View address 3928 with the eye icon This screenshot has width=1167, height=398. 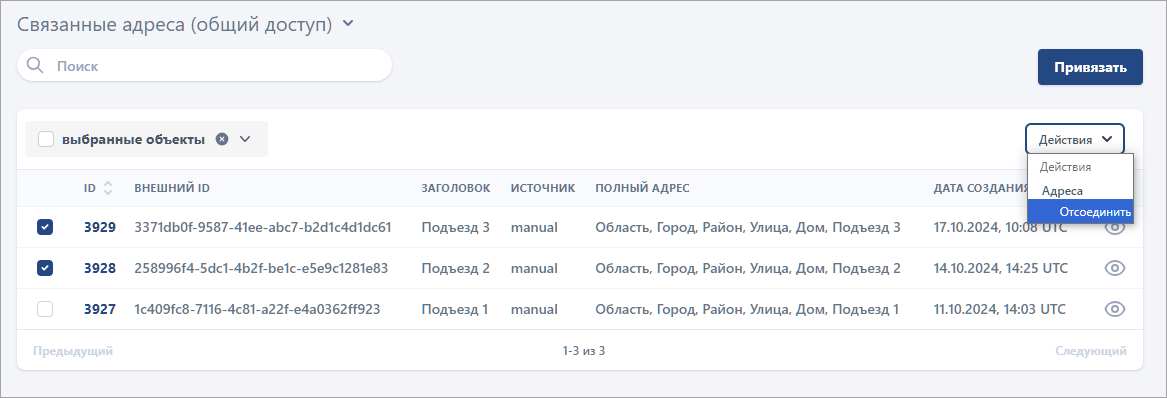1114,268
